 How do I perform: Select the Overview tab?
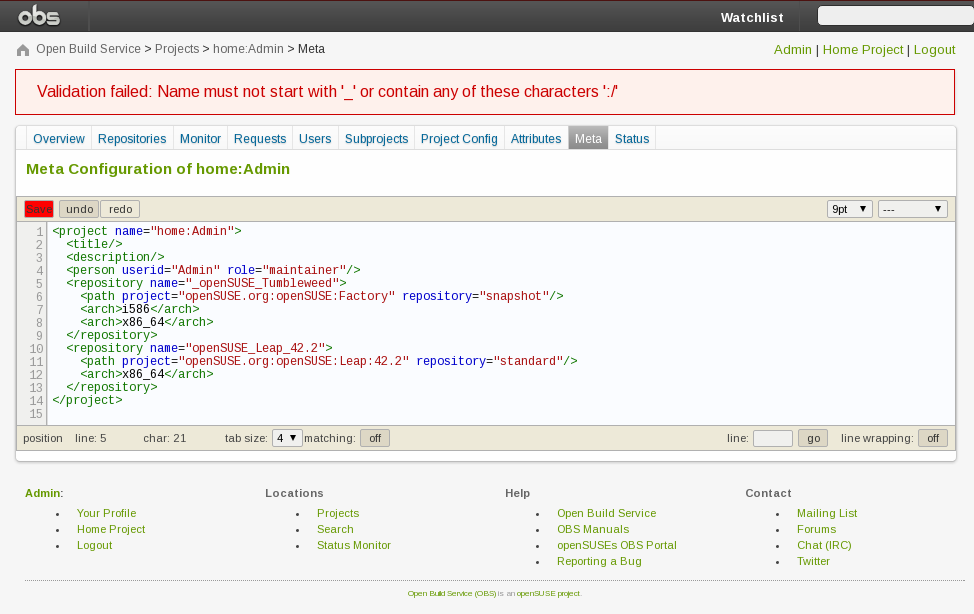point(58,138)
